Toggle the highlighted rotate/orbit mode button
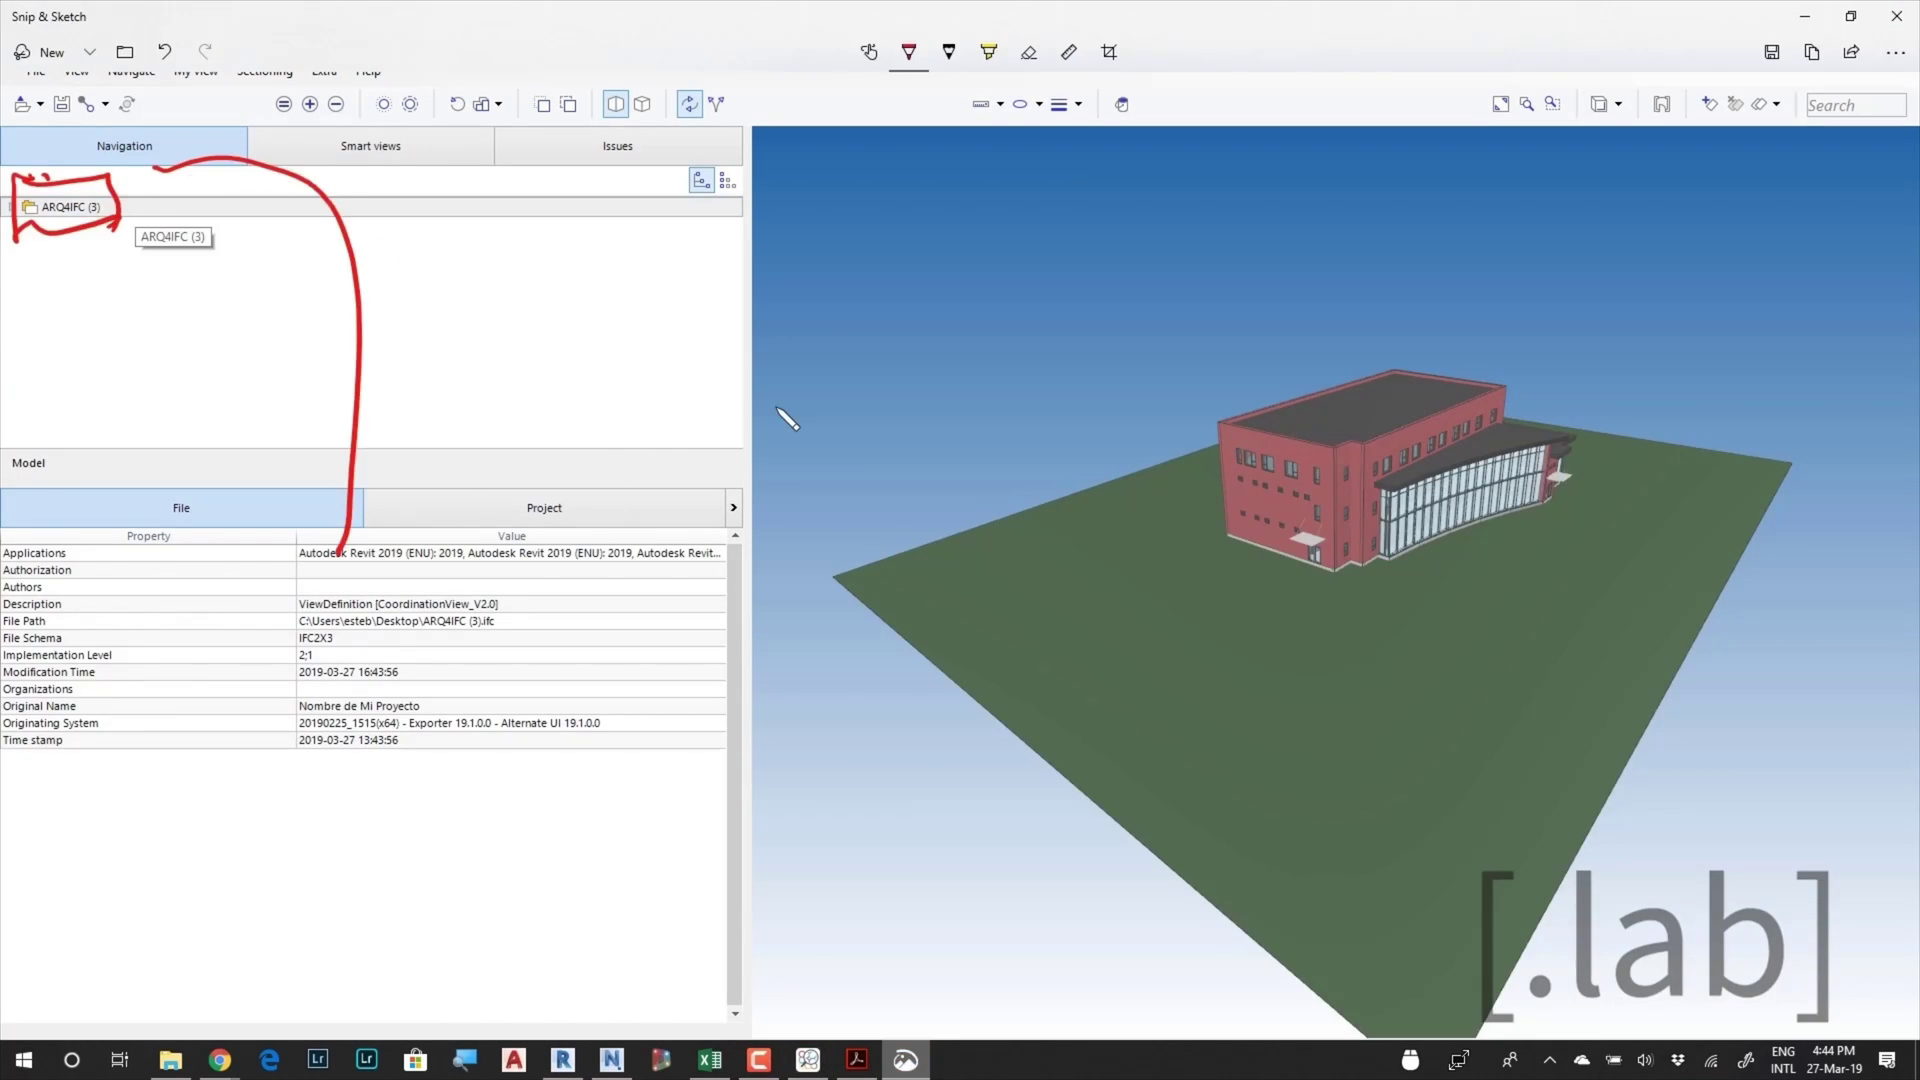The width and height of the screenshot is (1920, 1080). coord(689,104)
